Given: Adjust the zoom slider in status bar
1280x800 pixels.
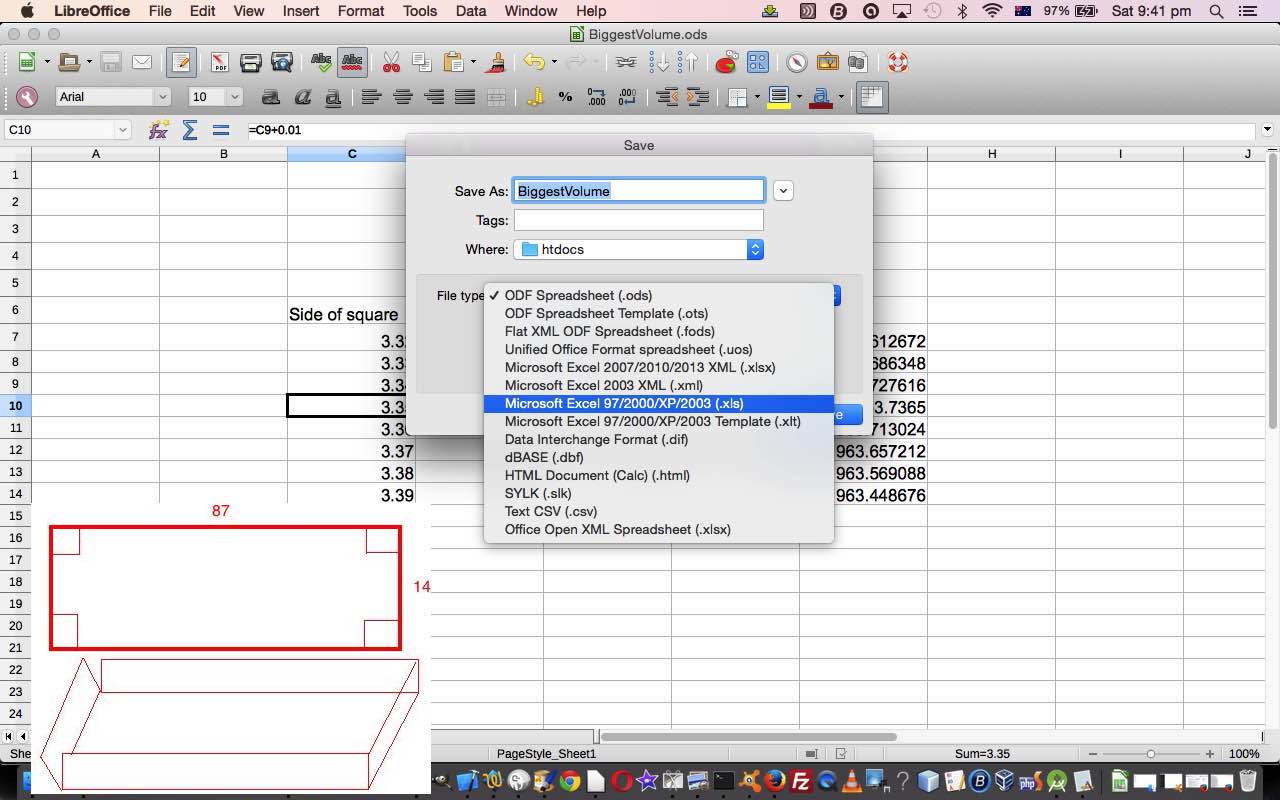Looking at the screenshot, I should pos(1151,754).
